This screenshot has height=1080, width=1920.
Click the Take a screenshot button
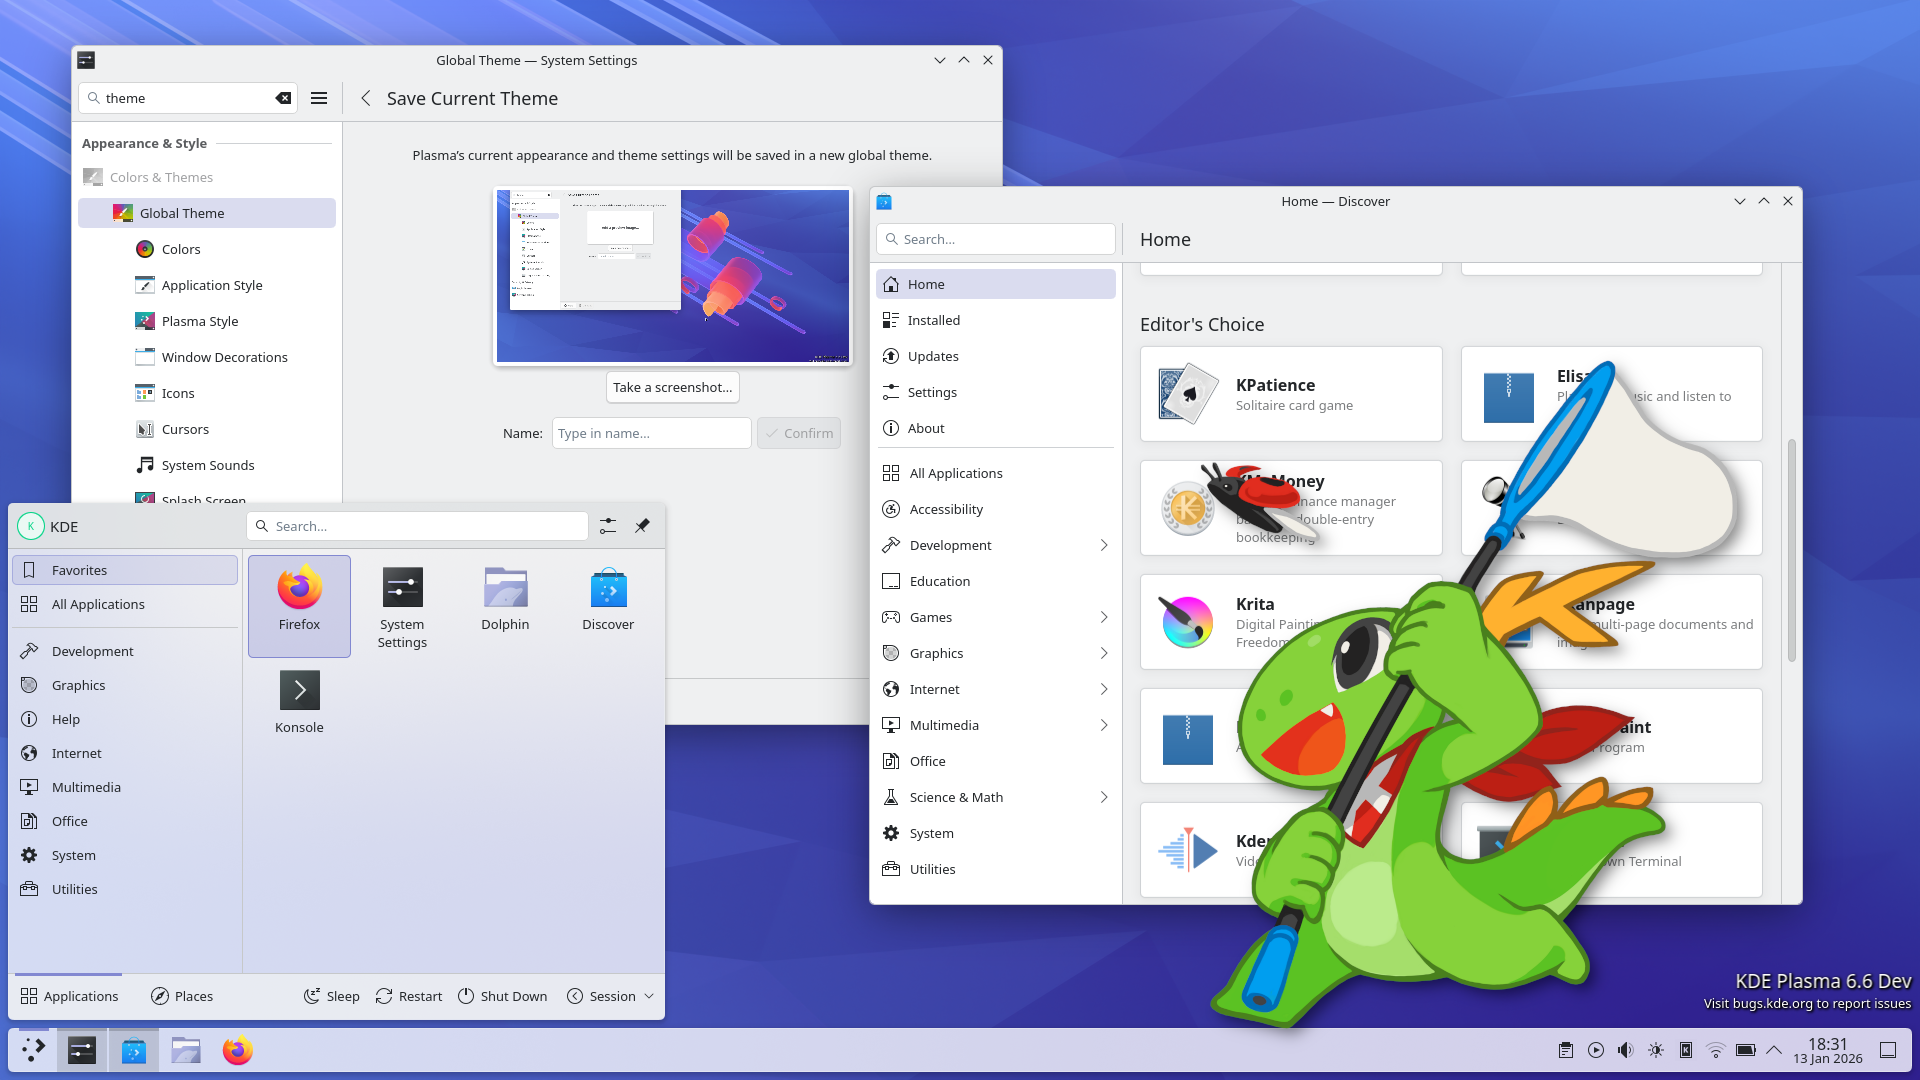(x=672, y=387)
